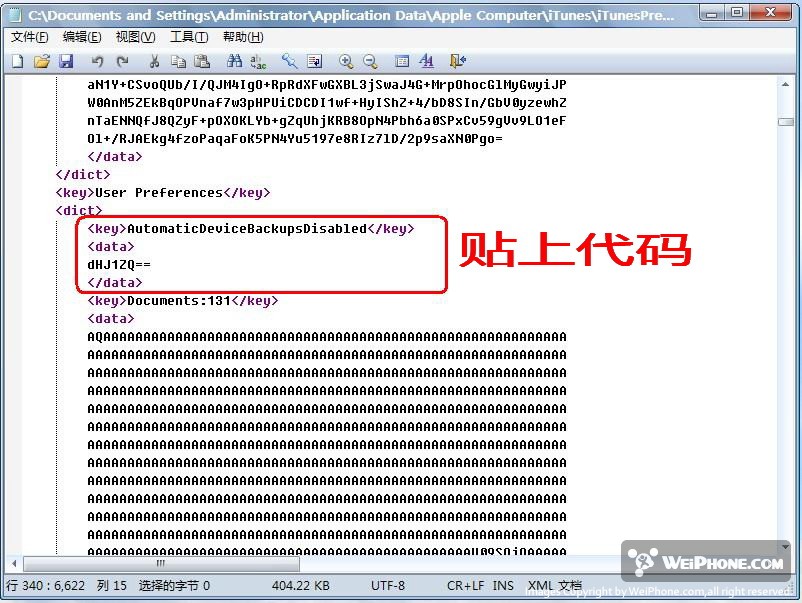Open the 帮助(H) menu
The height and width of the screenshot is (603, 802).
(243, 37)
